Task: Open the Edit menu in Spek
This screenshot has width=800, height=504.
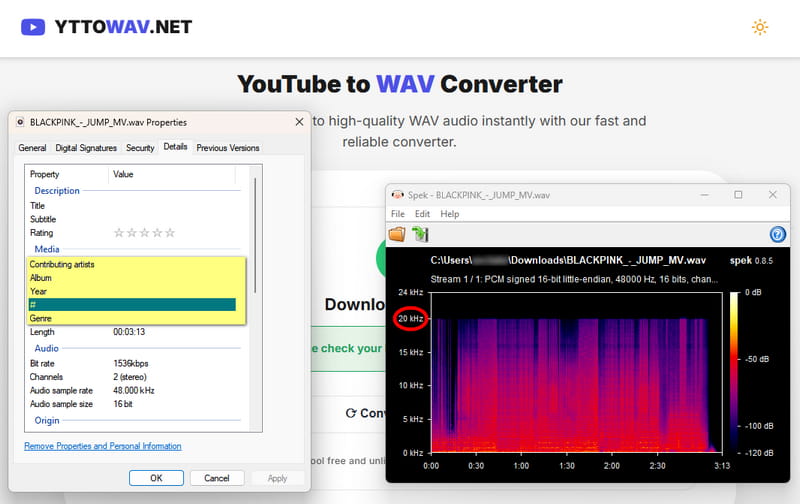Action: 422,214
